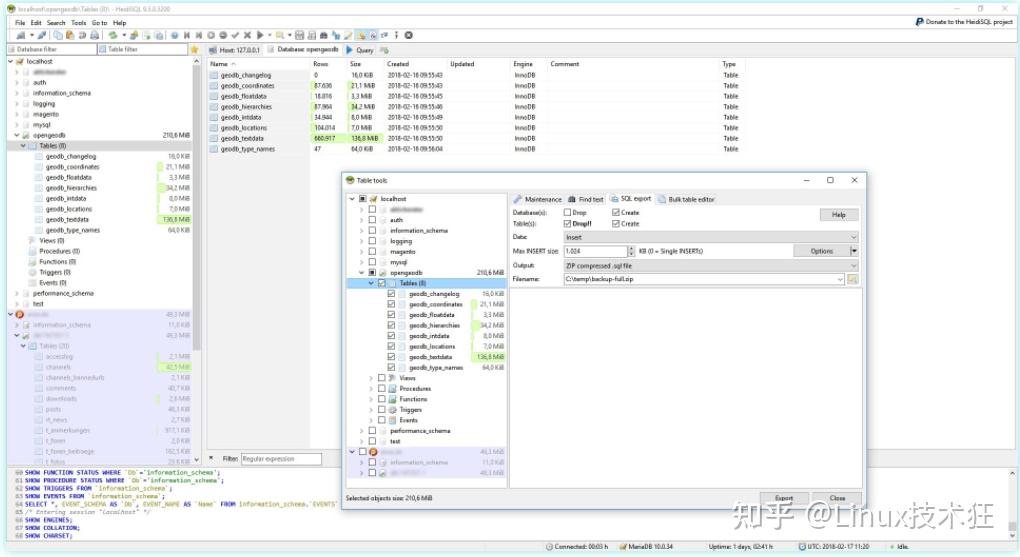Open the User manager toolbar icon
This screenshot has height=557, width=1020.
pos(133,35)
